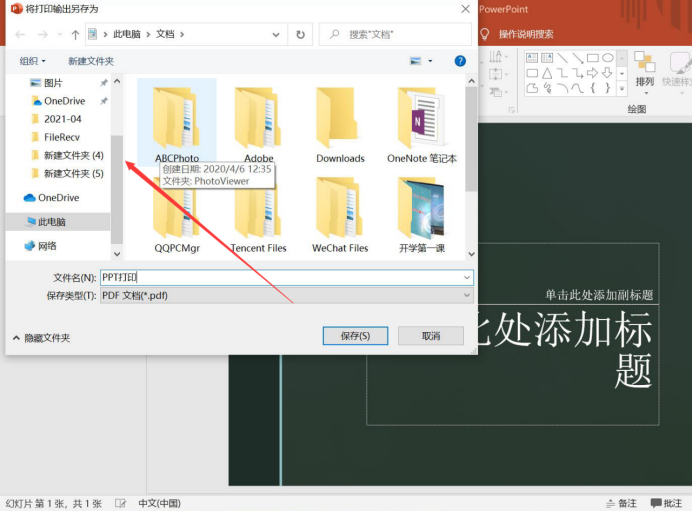Expand the shapes gallery More button
The height and width of the screenshot is (511, 693).
[x=622, y=88]
